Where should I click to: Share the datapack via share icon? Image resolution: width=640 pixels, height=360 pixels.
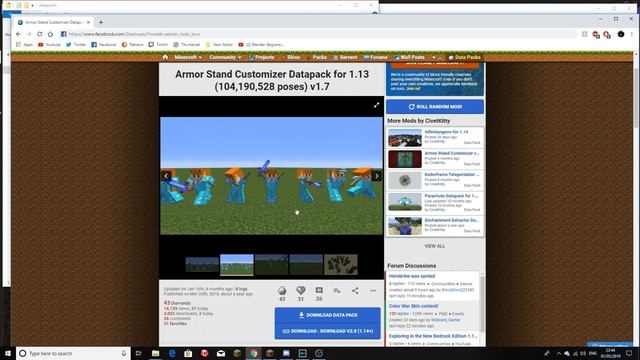(355, 291)
